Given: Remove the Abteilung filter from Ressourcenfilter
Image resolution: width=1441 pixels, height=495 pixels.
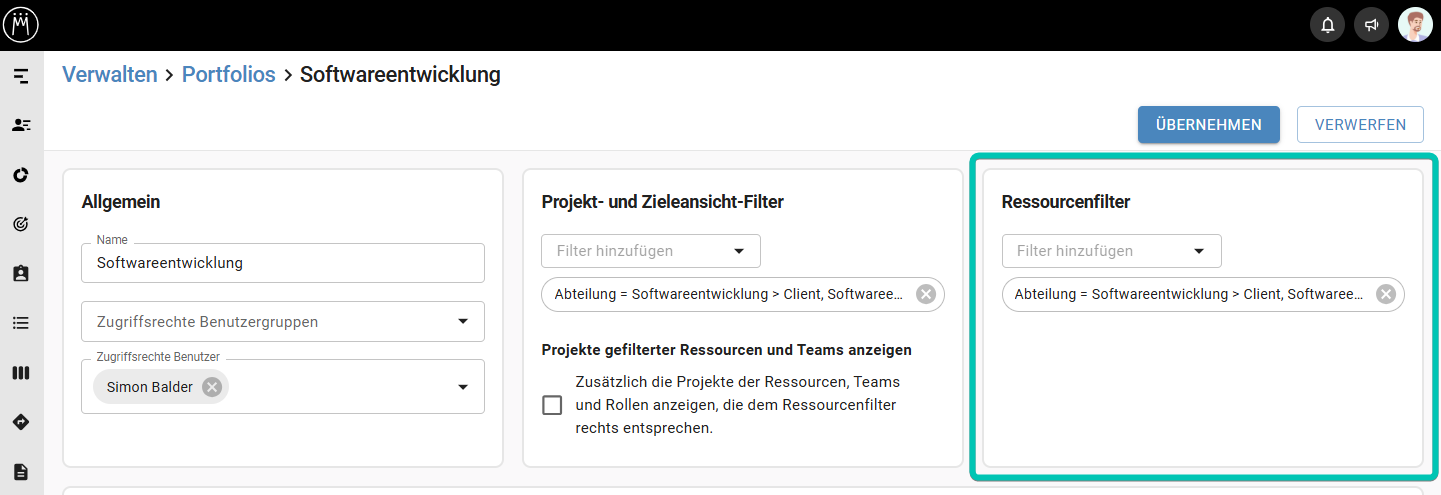Looking at the screenshot, I should point(1386,294).
